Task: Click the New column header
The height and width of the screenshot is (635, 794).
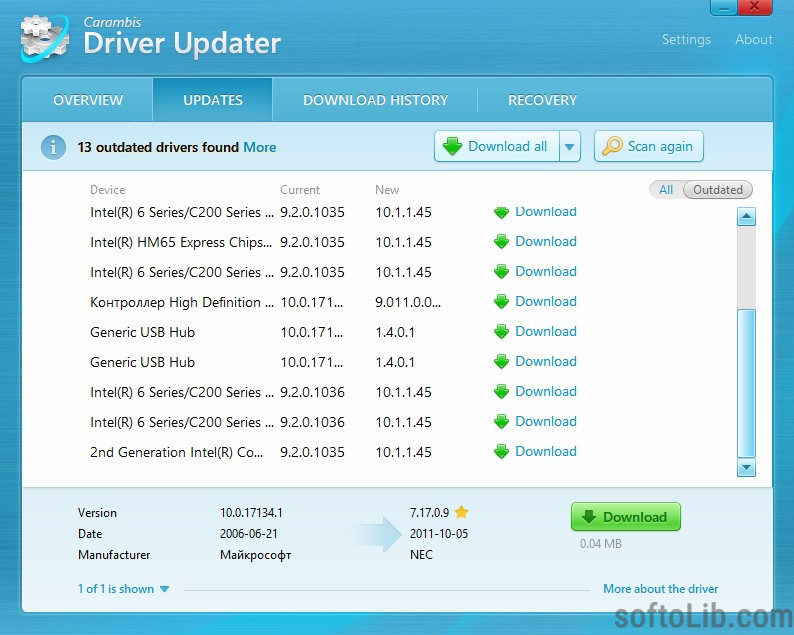Action: [x=387, y=190]
